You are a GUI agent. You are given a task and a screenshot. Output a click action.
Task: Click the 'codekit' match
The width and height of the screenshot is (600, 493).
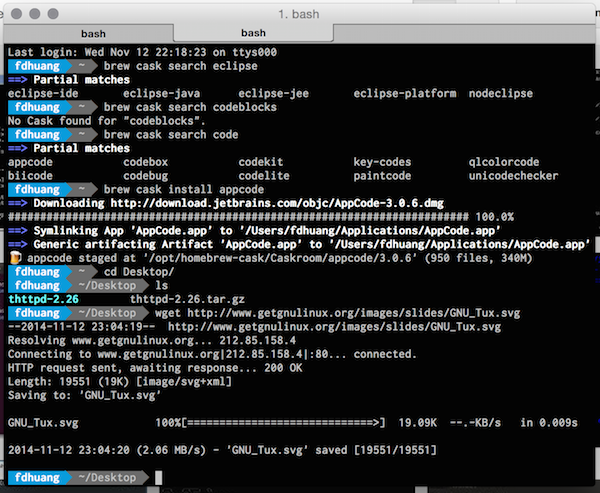point(261,162)
